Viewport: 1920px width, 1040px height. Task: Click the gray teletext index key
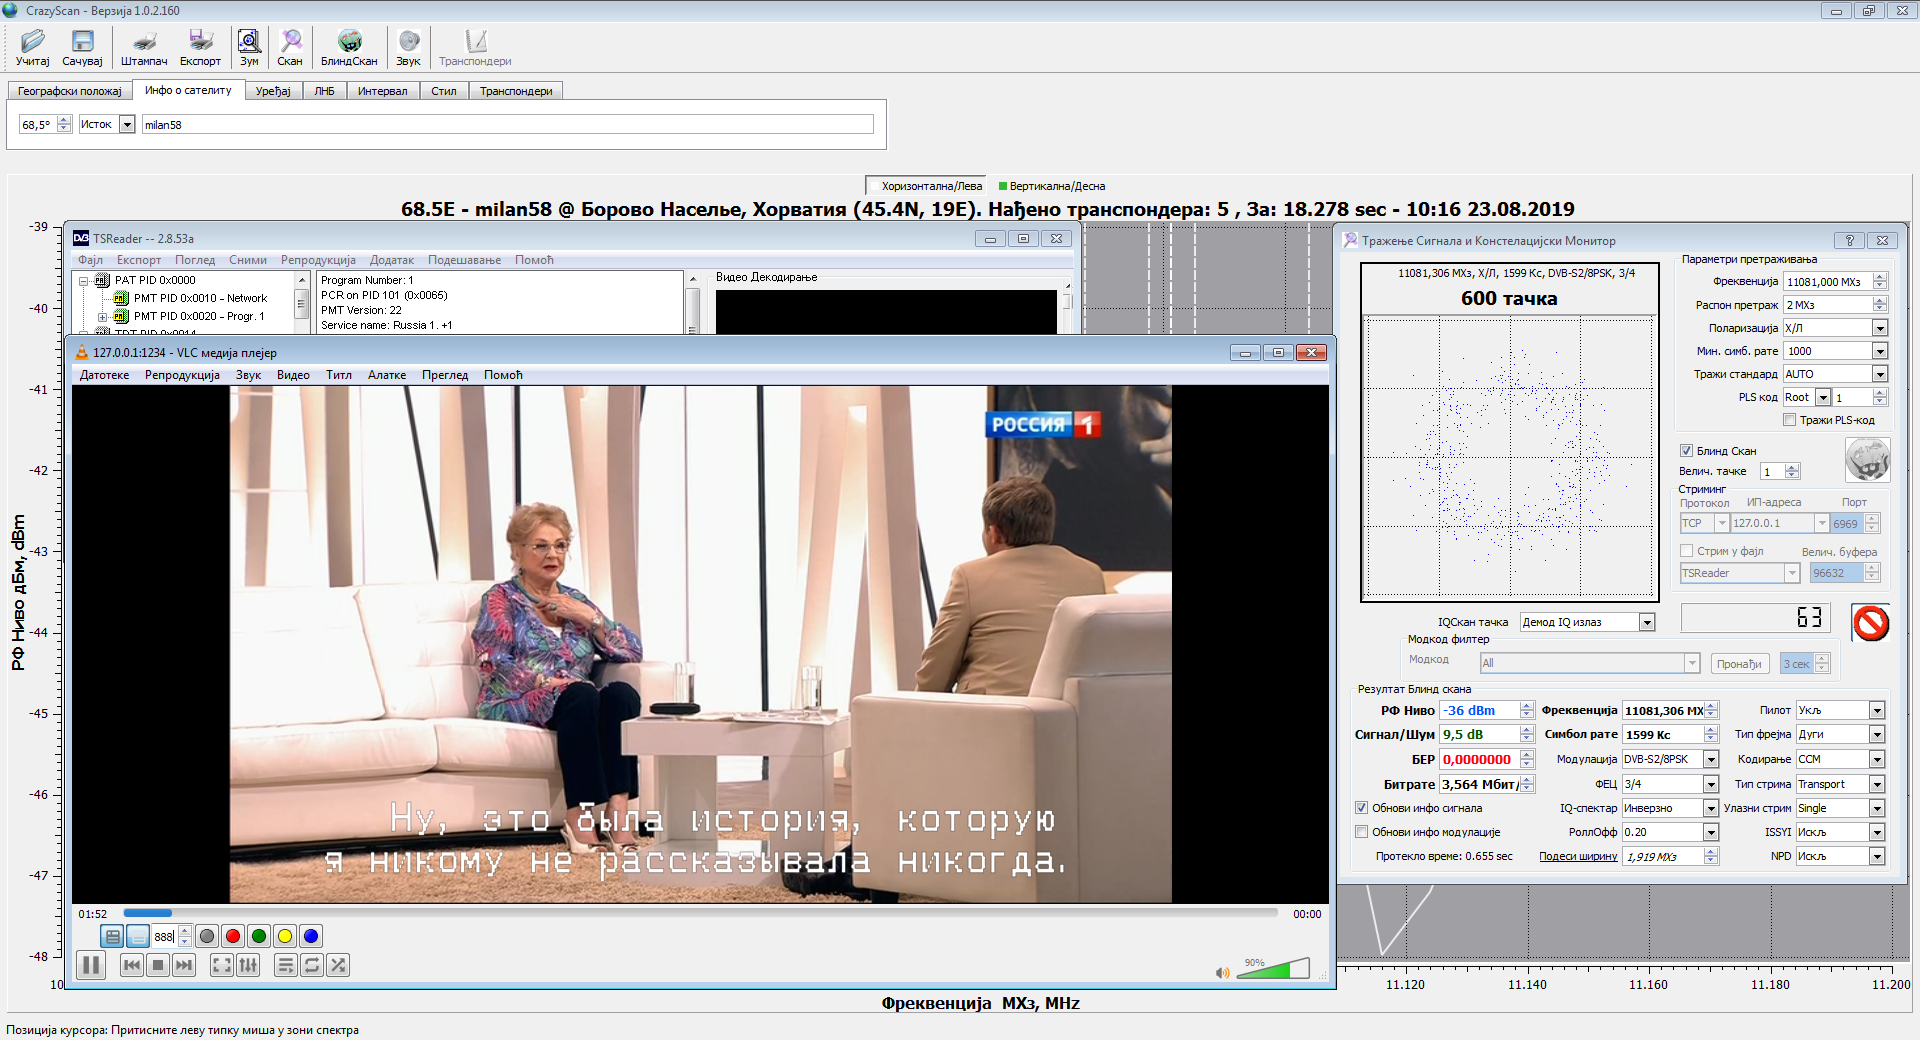tap(207, 936)
